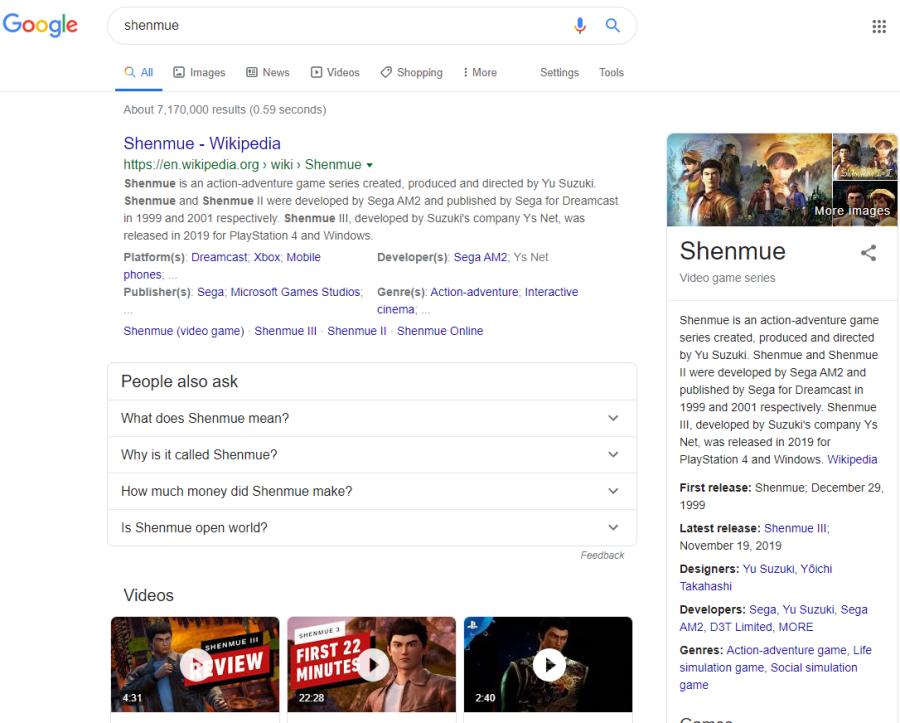Switch to the Images tab
Image resolution: width=900 pixels, height=723 pixels.
pos(199,73)
